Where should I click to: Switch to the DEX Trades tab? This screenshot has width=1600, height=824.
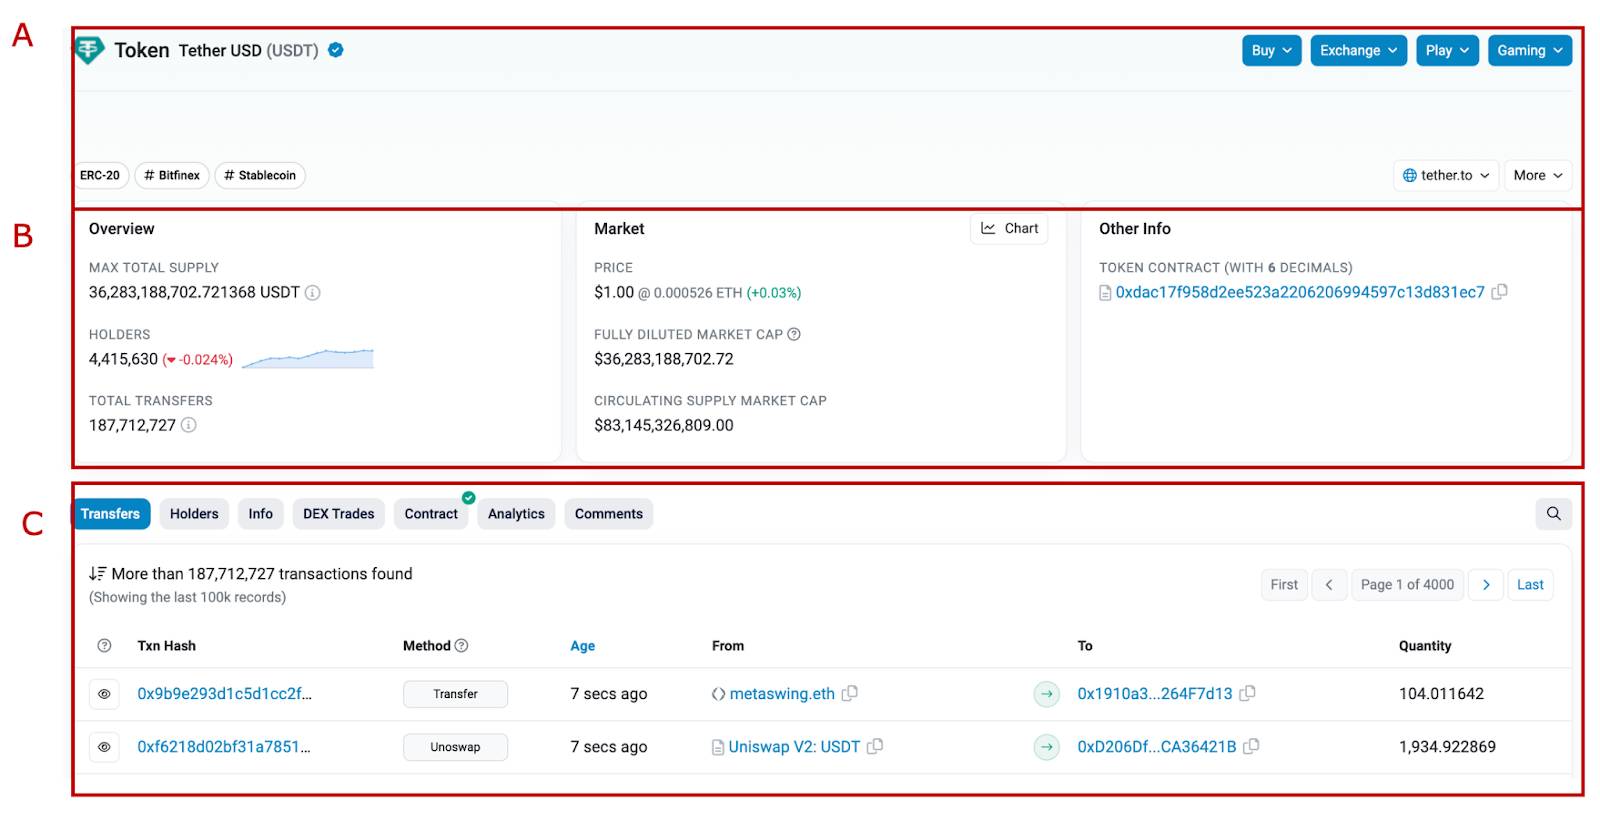(339, 514)
